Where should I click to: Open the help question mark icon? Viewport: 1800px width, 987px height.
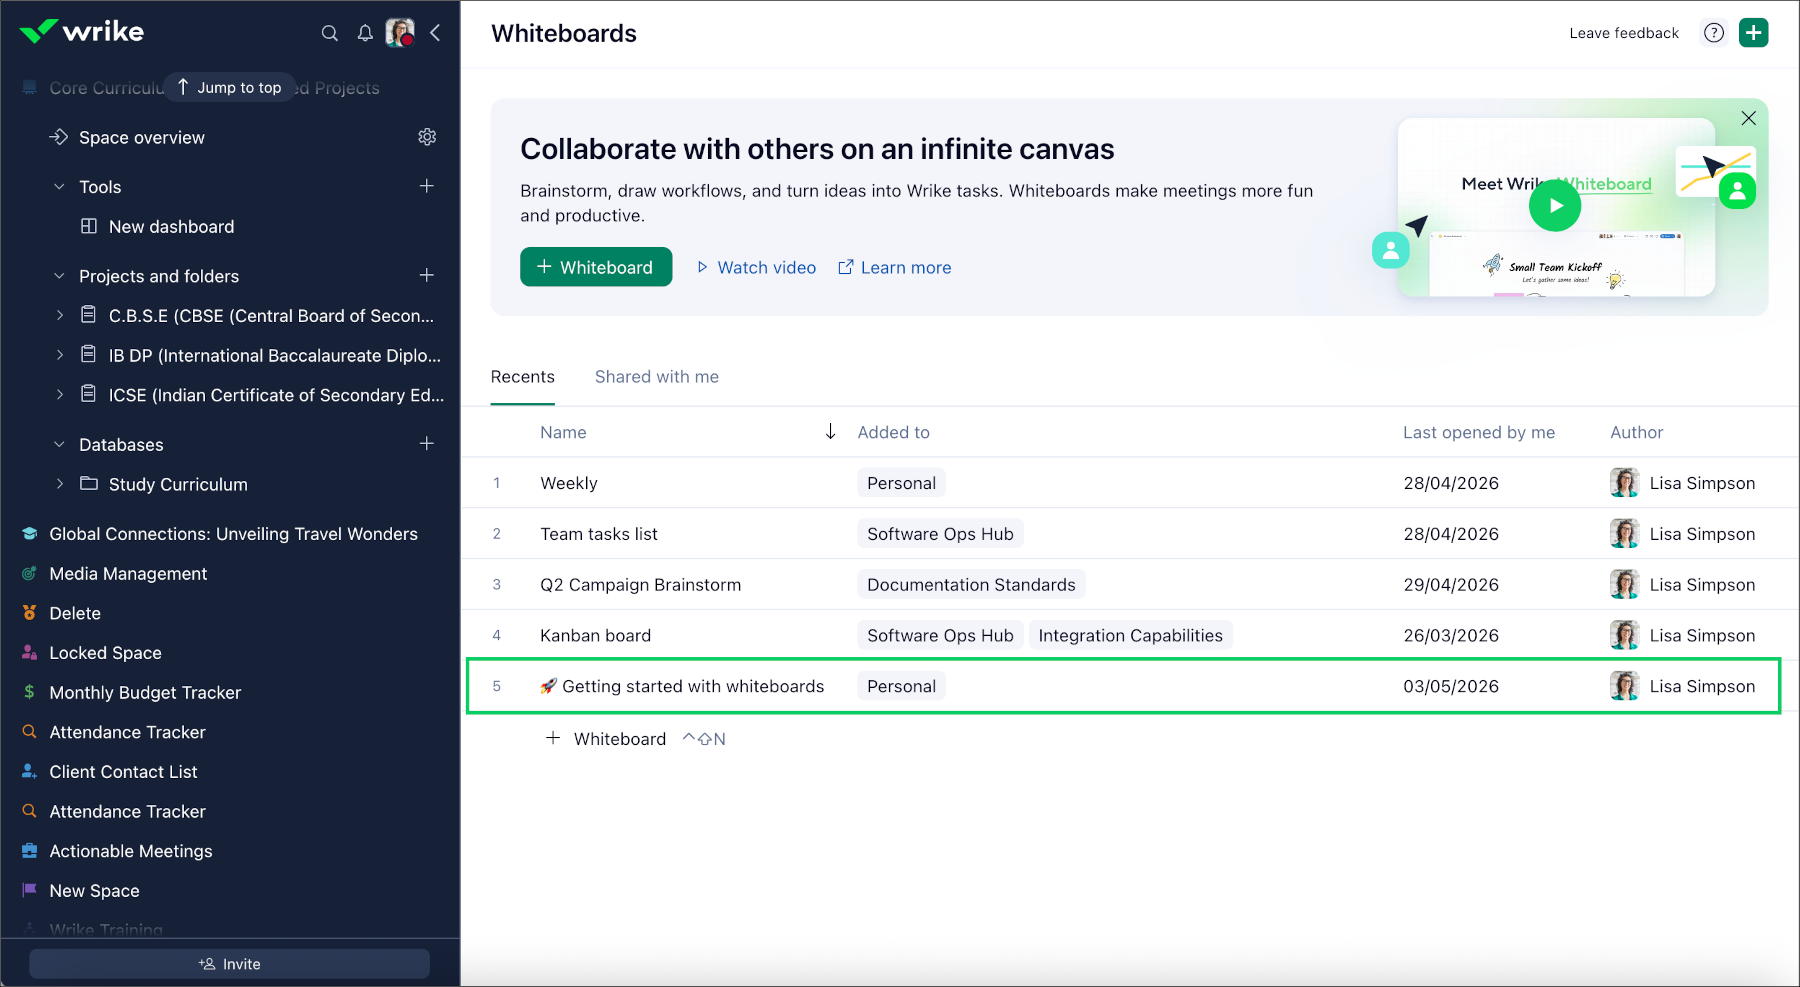1714,33
